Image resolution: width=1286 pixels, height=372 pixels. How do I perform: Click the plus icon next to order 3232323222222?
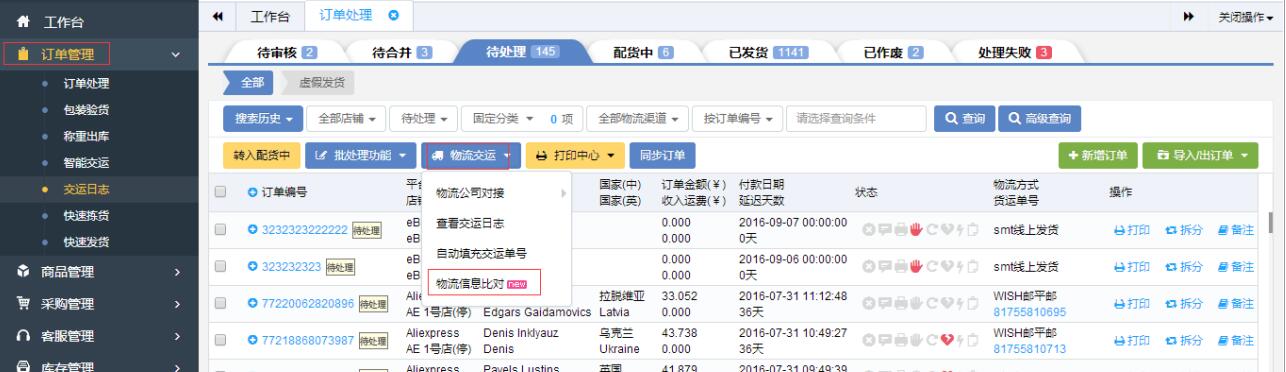coord(252,230)
